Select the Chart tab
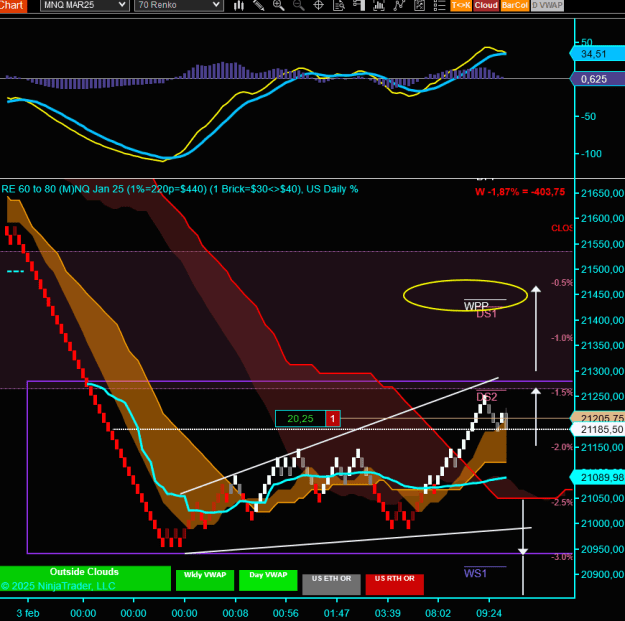The image size is (625, 621). [x=13, y=6]
